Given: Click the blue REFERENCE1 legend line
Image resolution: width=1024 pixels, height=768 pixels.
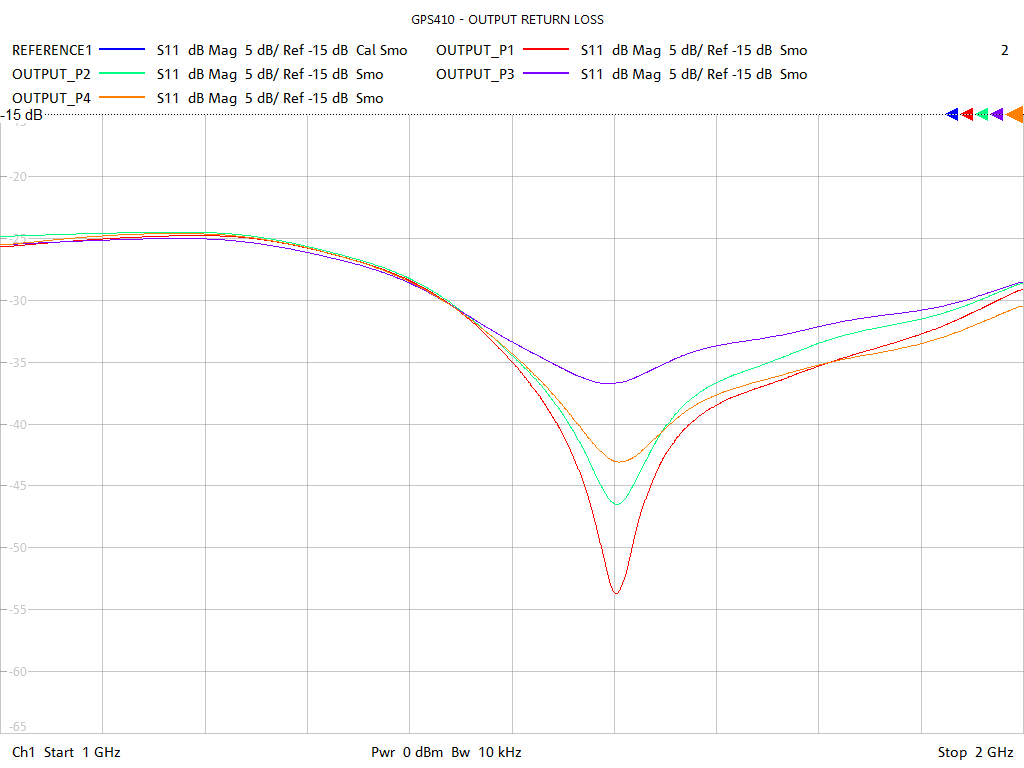Looking at the screenshot, I should point(121,50).
